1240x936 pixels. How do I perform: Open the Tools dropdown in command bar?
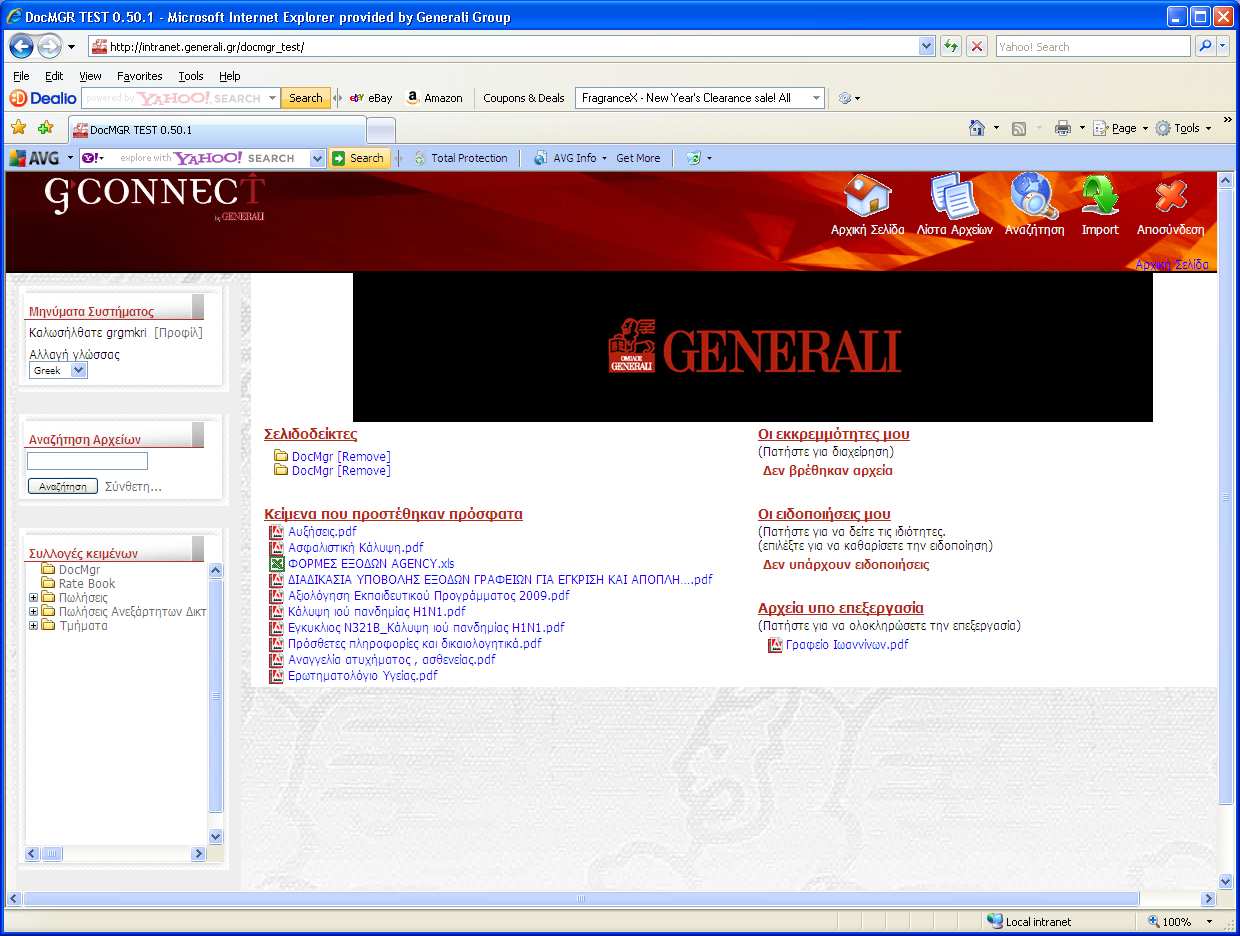(x=1182, y=128)
